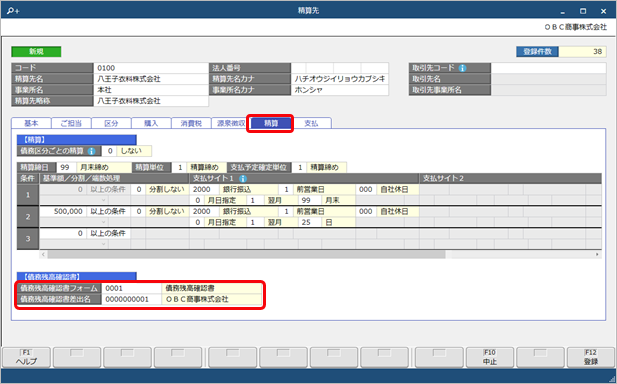Click the empty 取引先コード input field
Screen dimensions: 617x384
tap(549, 68)
